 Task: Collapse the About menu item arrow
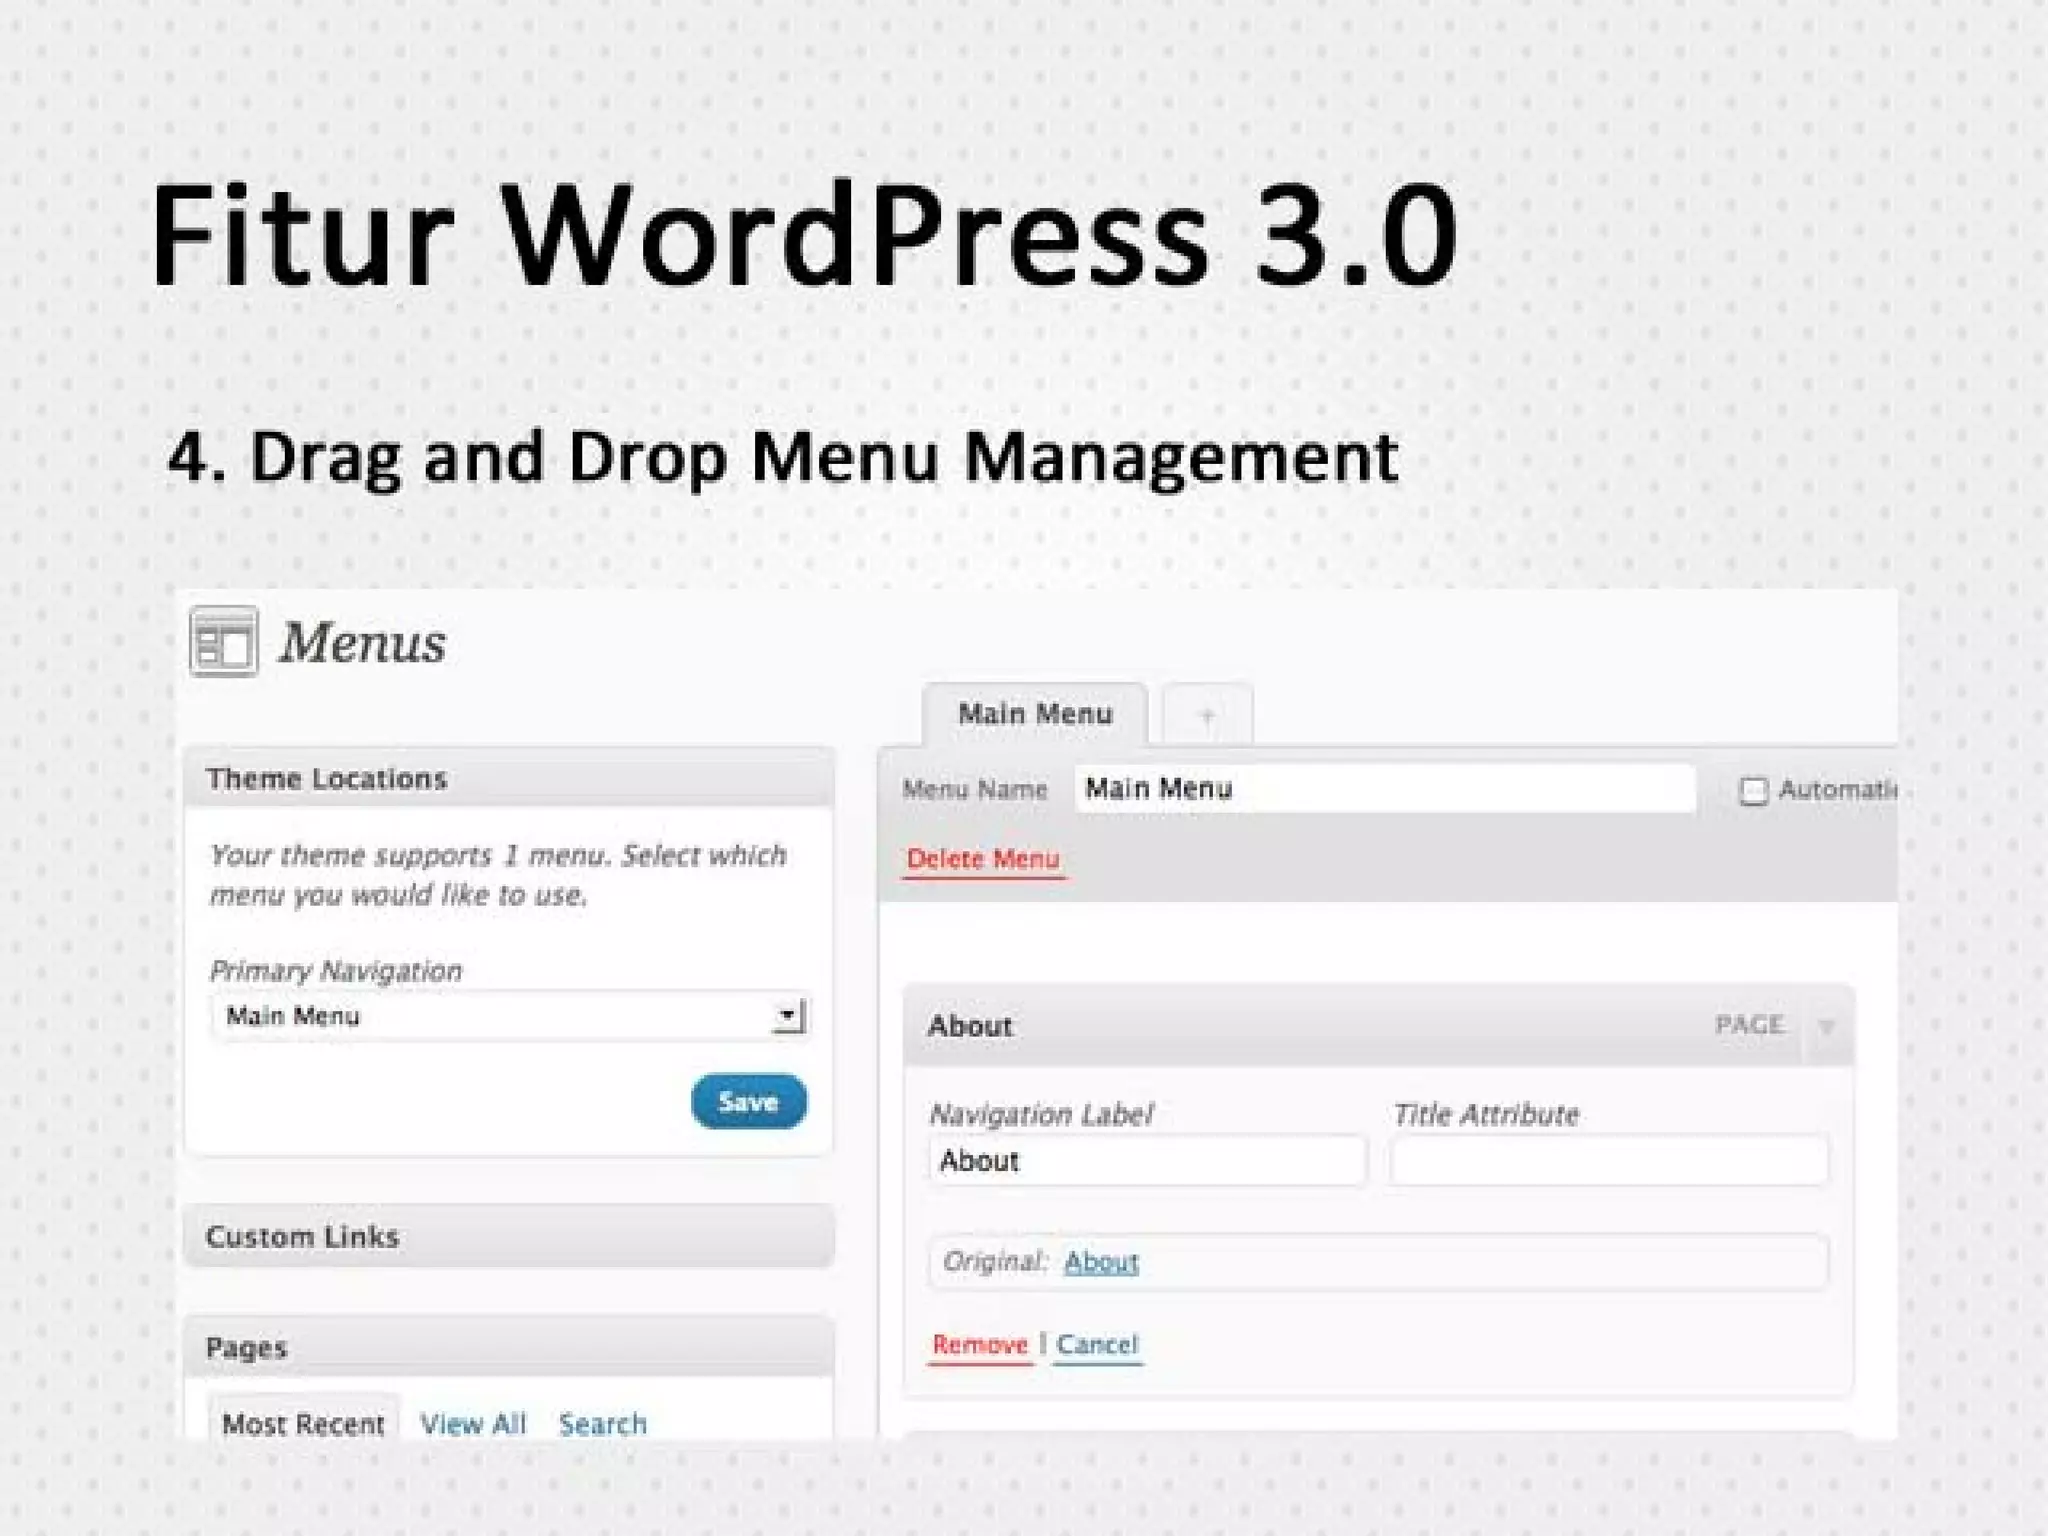coord(1827,1026)
